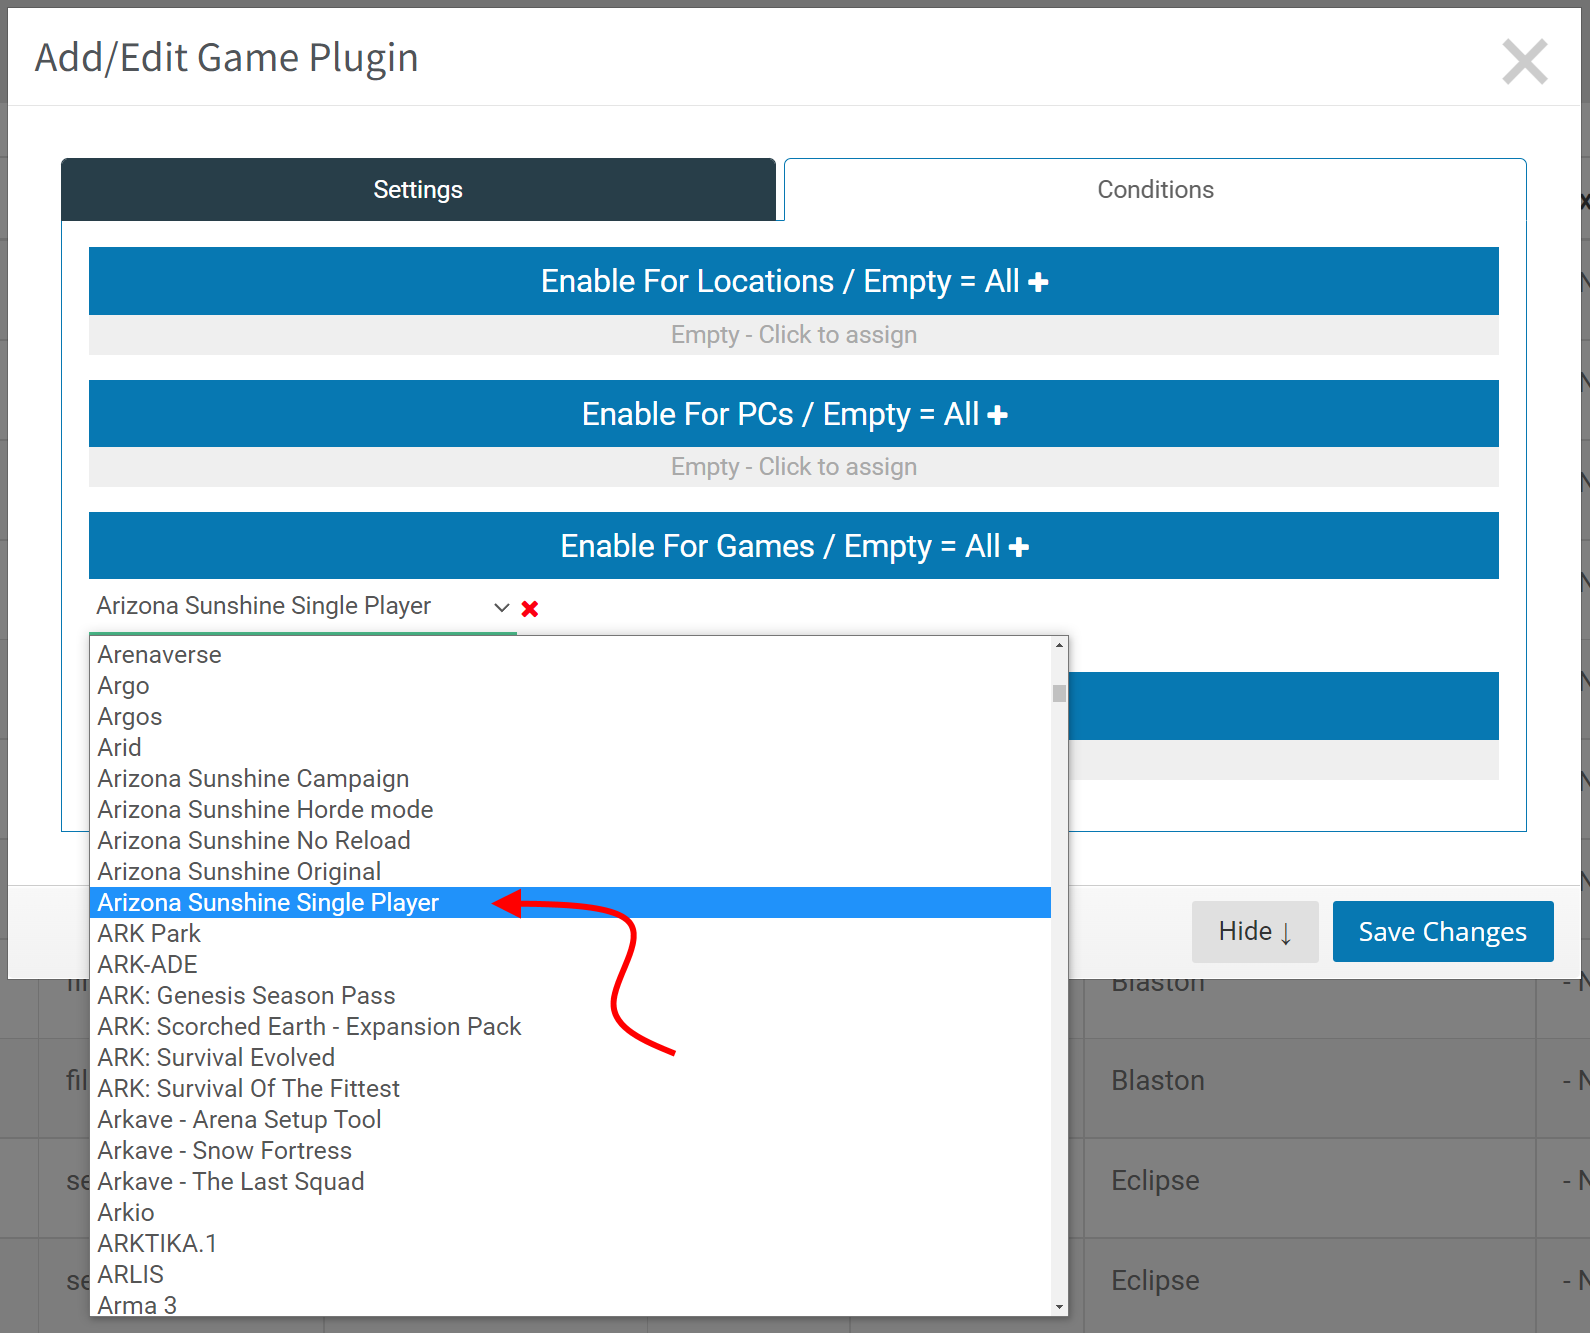Select ARK: Scorched Earth - Expansion Pack
Viewport: 1590px width, 1333px height.
(570, 1027)
